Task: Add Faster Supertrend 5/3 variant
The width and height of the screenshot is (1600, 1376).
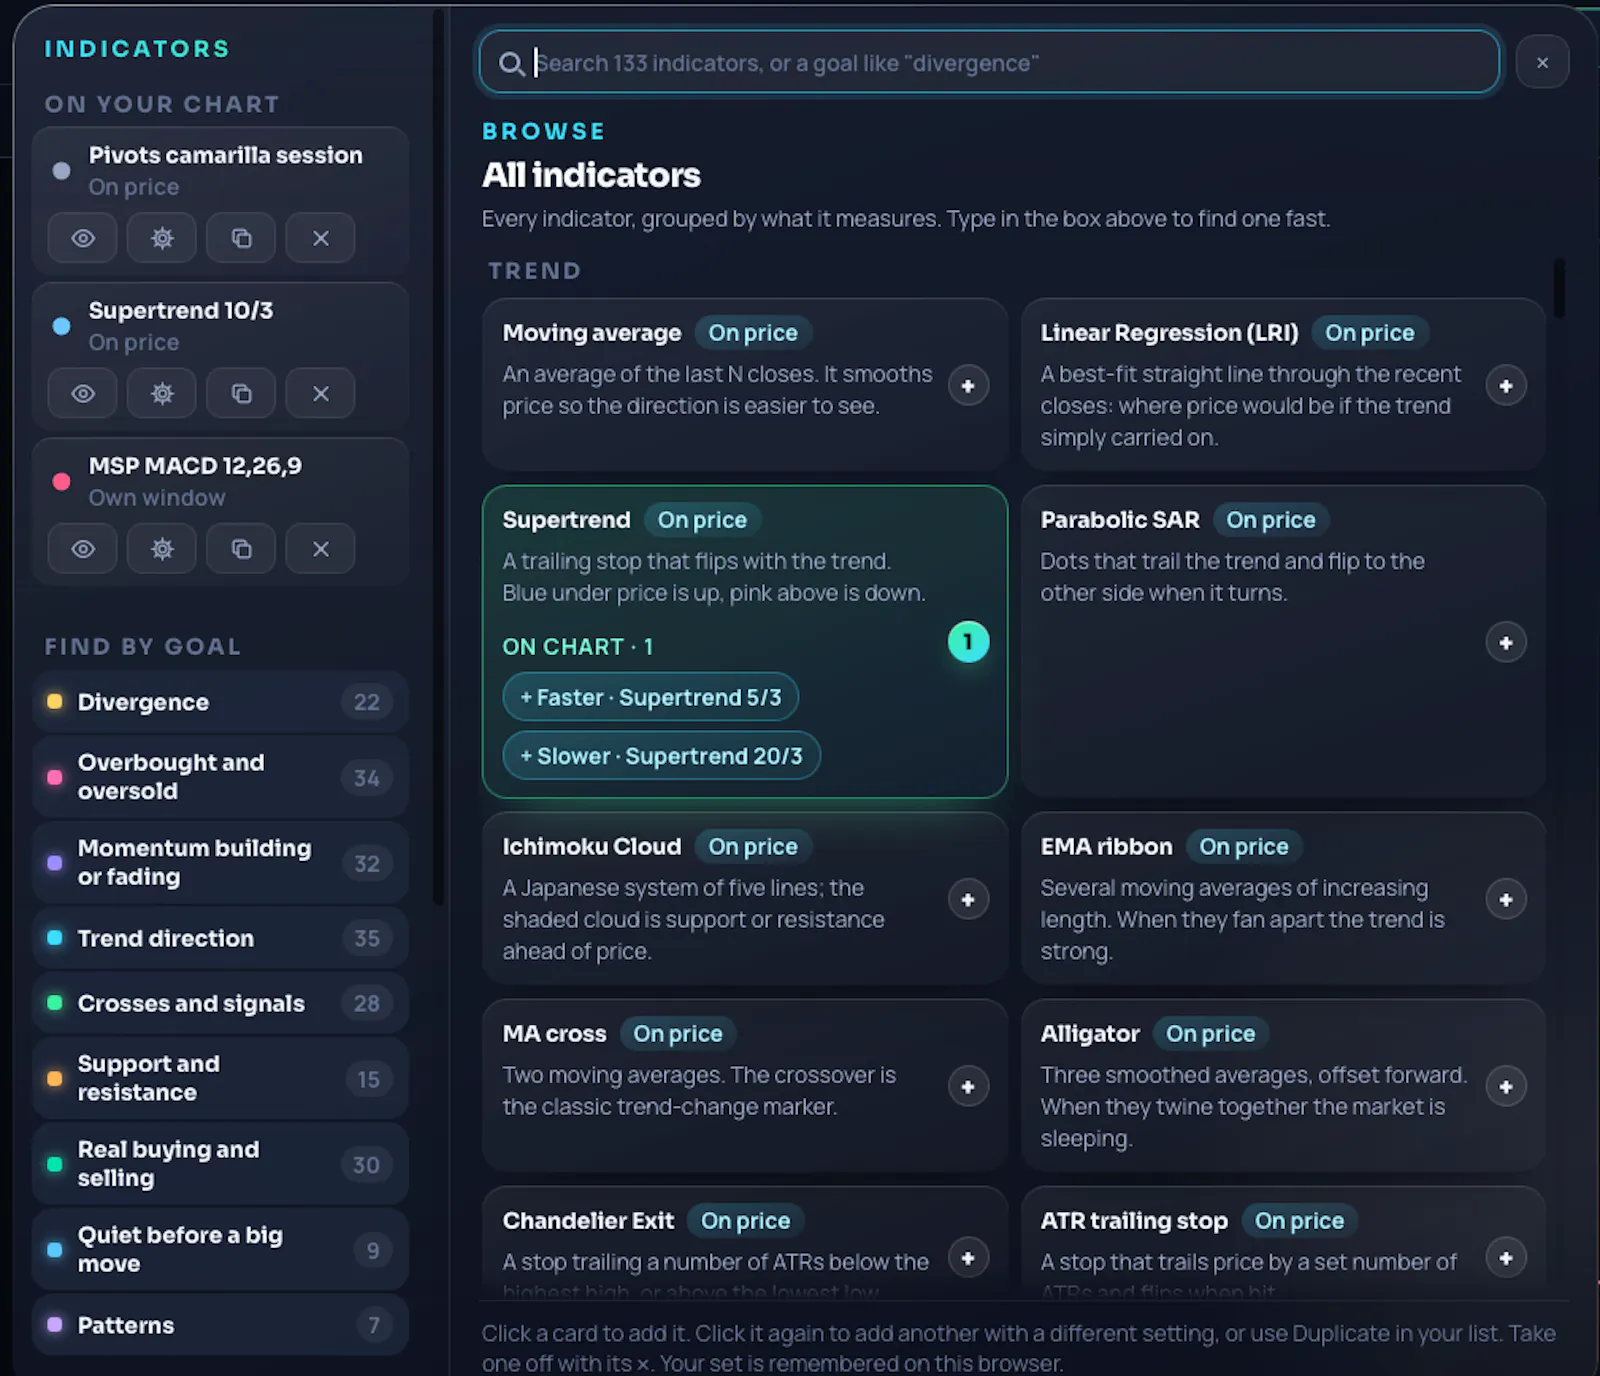Action: 650,697
